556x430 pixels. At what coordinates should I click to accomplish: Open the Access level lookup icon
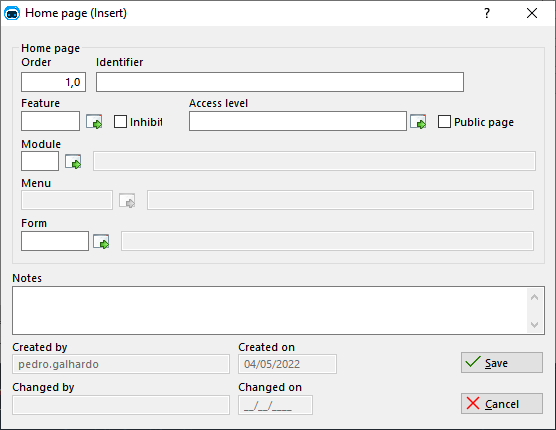[418, 122]
